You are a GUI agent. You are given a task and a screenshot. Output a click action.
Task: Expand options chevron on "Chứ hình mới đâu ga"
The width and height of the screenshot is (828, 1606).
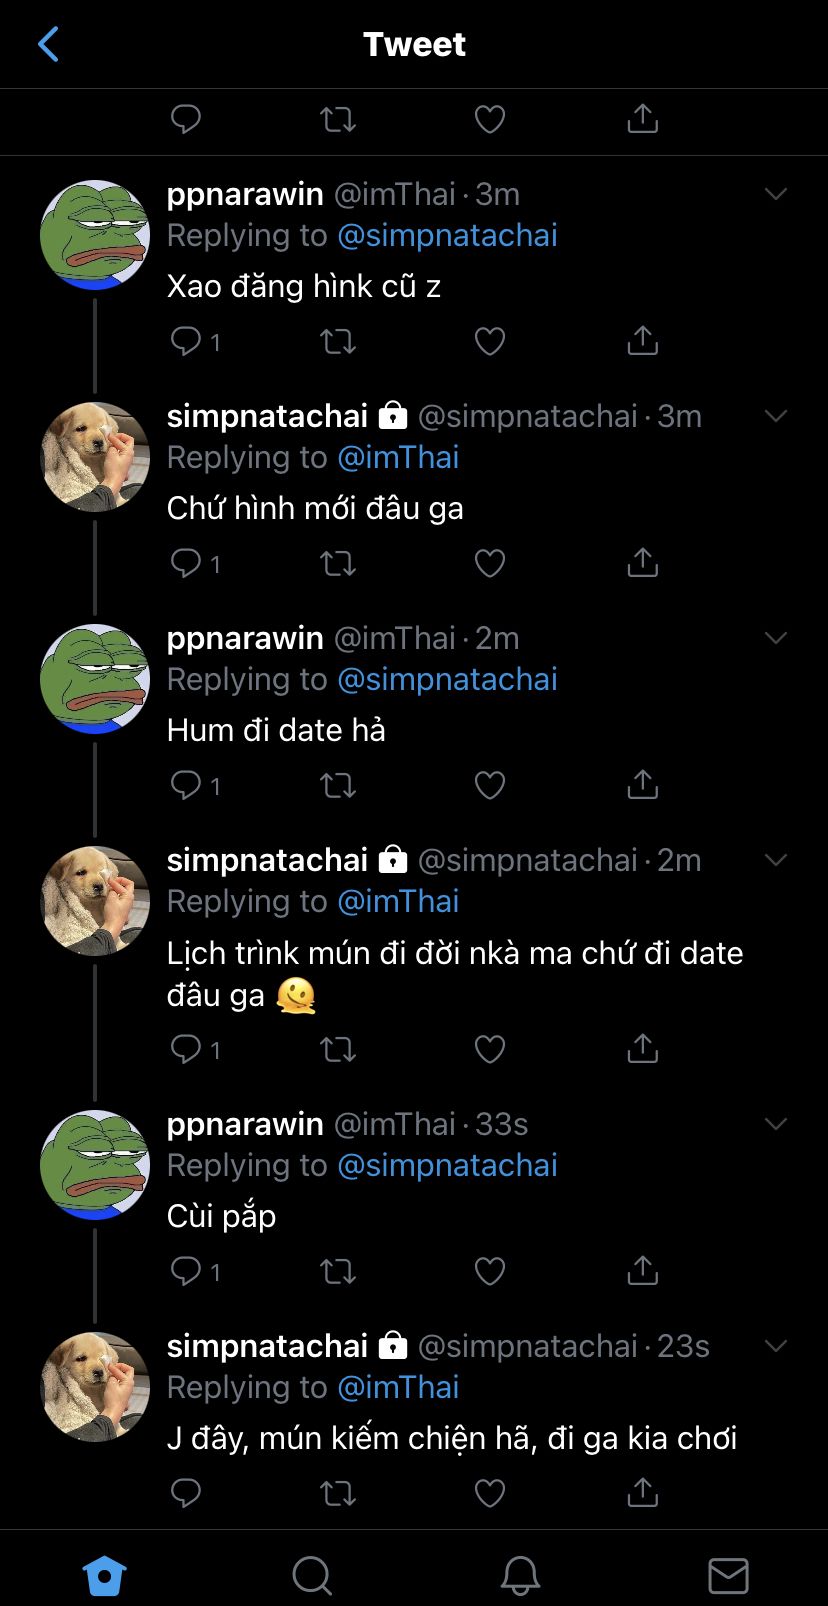coord(776,416)
